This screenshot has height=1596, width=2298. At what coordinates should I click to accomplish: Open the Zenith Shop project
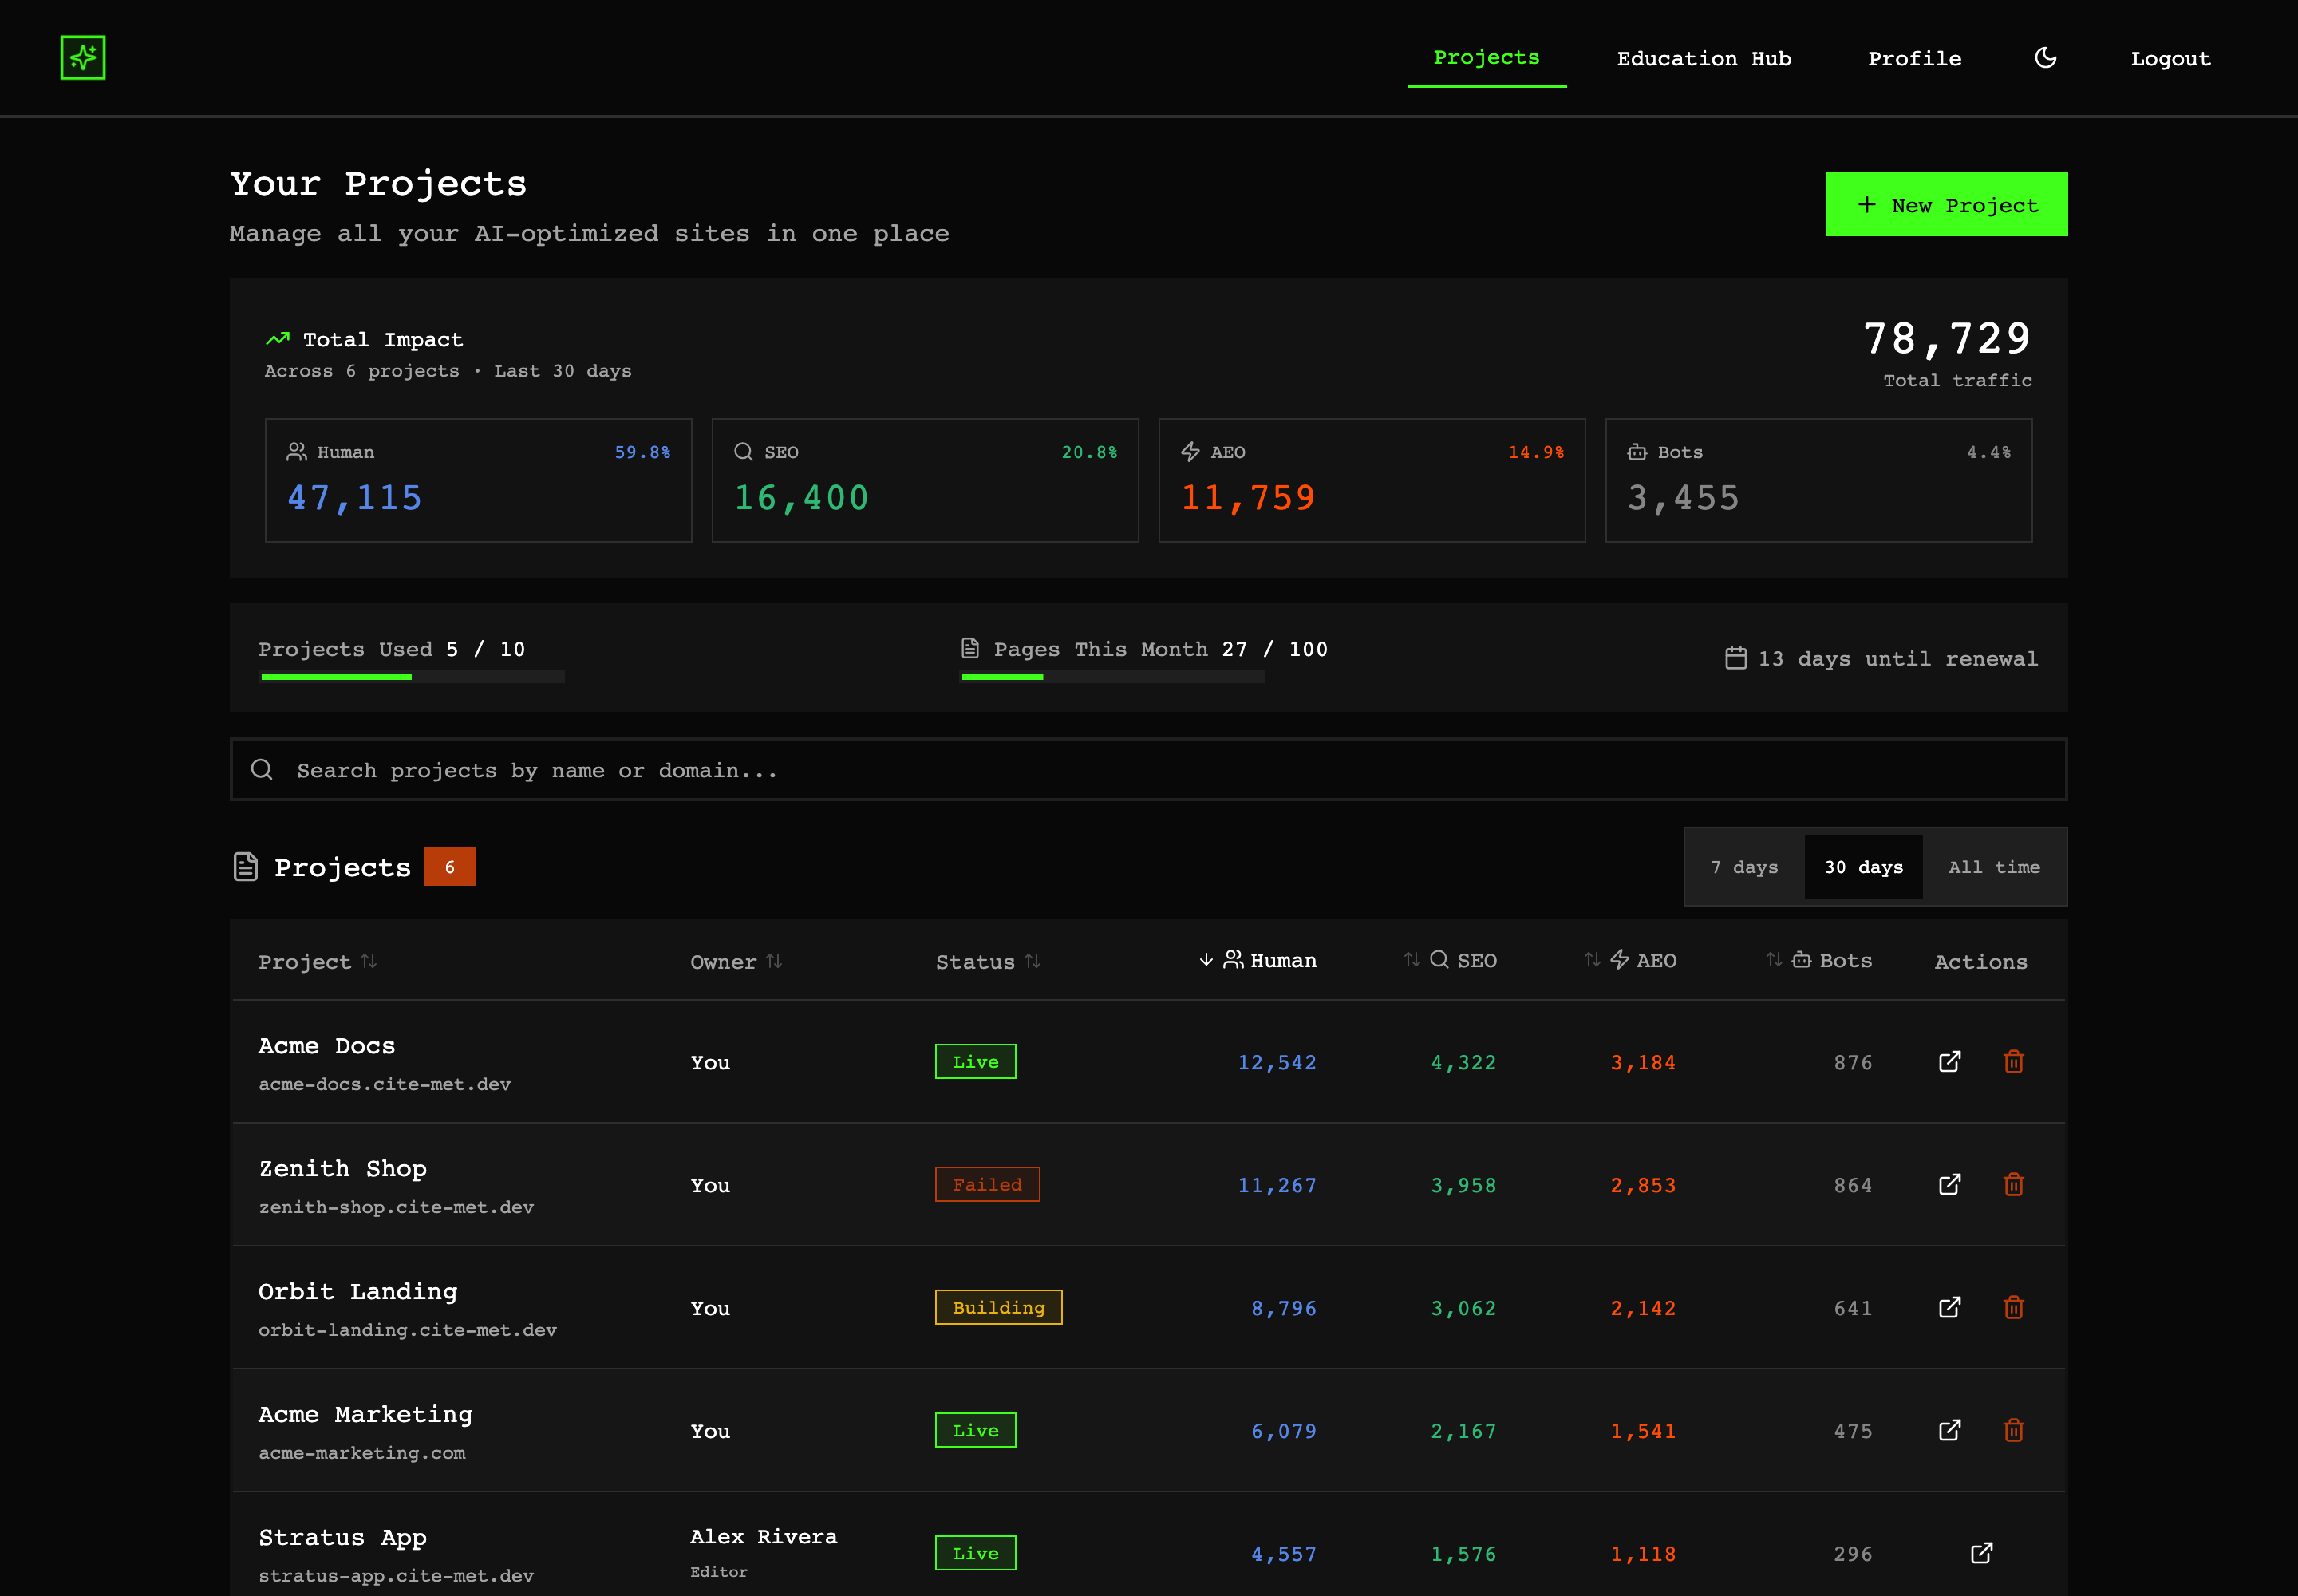coord(343,1169)
